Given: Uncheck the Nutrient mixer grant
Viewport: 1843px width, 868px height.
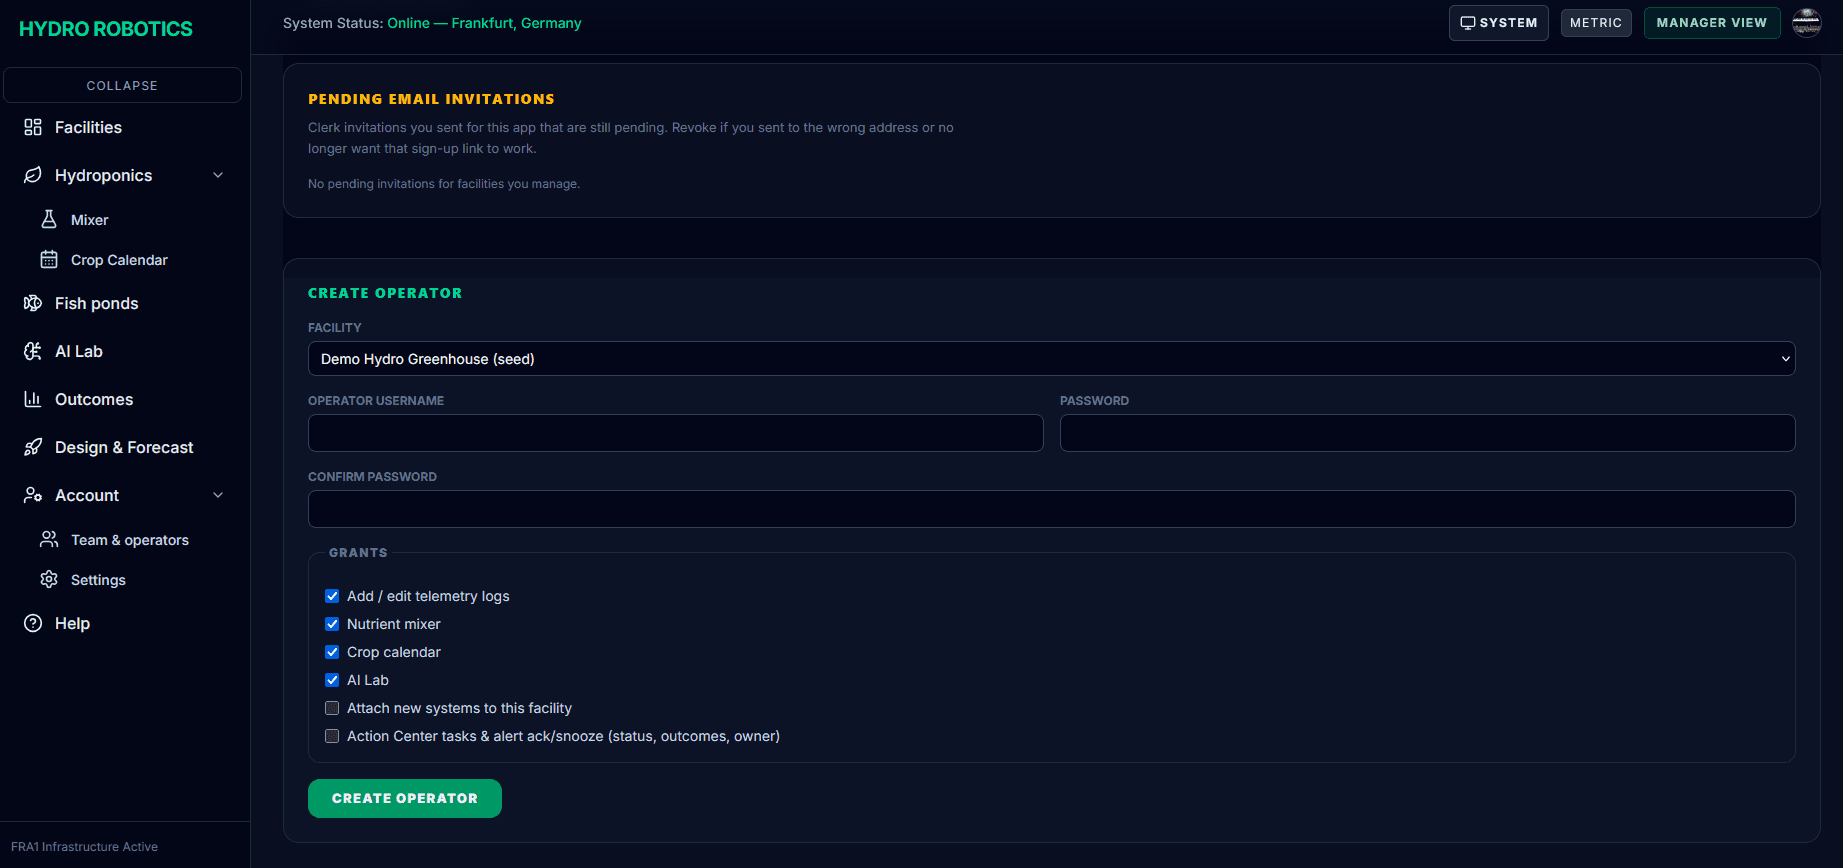Looking at the screenshot, I should click(x=332, y=624).
